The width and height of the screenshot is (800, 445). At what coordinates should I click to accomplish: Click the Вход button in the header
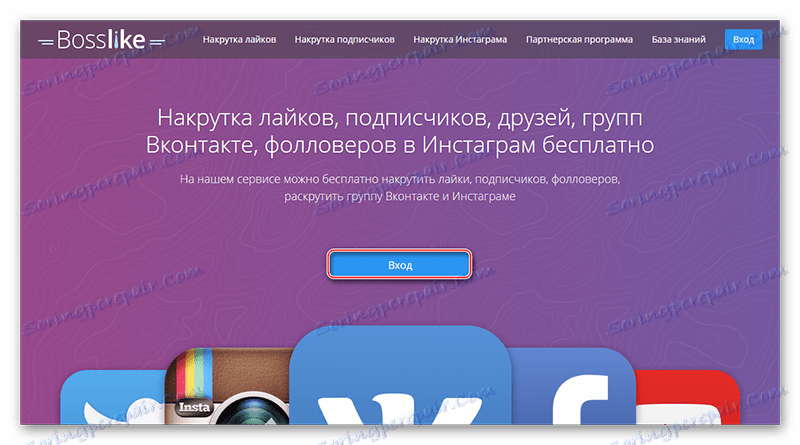(x=743, y=39)
